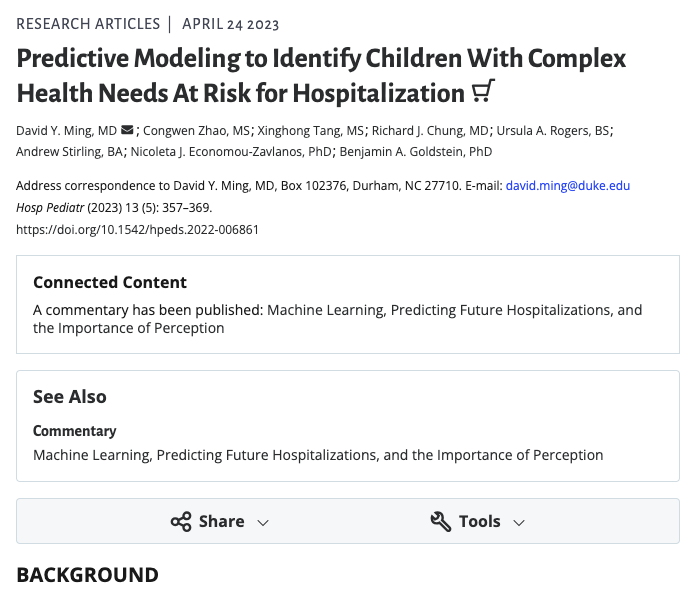Expand the Share dropdown chevron
Screen dimensions: 696x590
tap(263, 522)
